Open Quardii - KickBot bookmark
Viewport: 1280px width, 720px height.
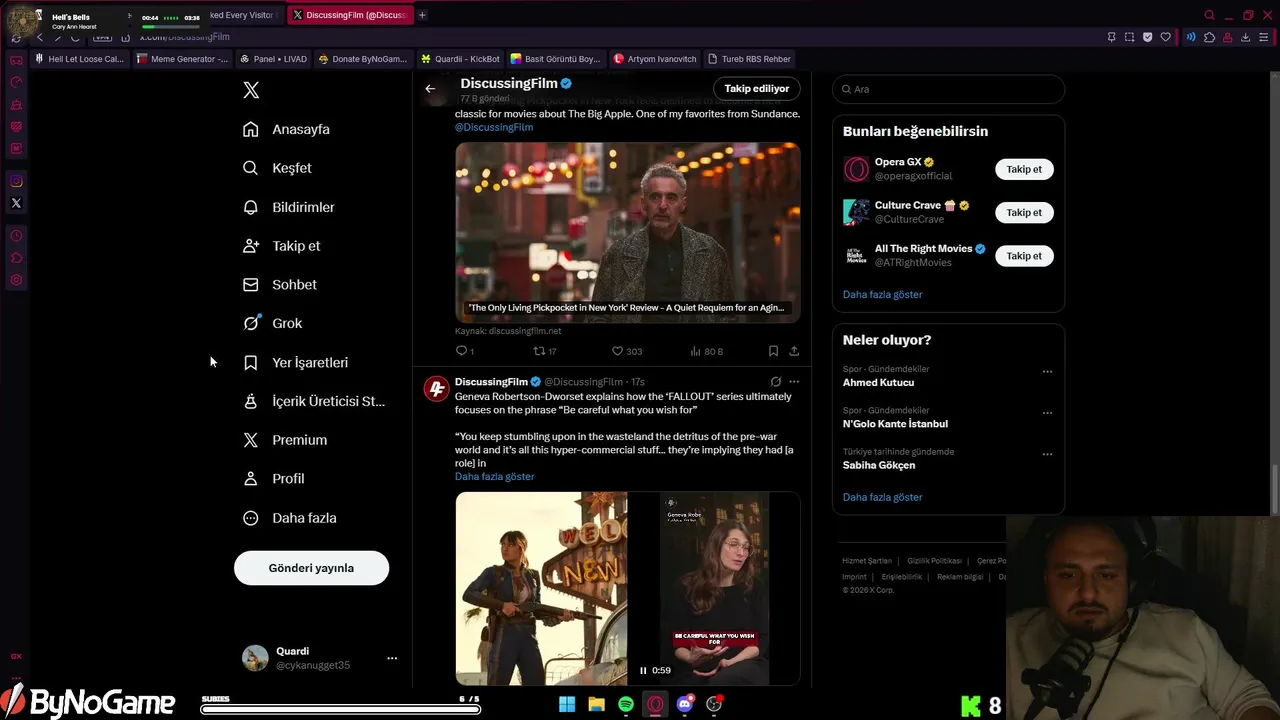click(x=461, y=59)
